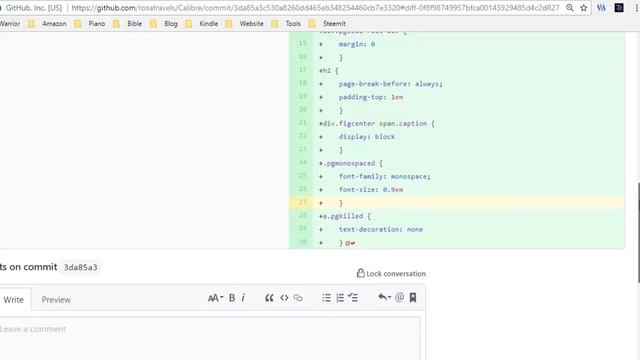Open the Amazon bookmarks folder
The width and height of the screenshot is (640, 360).
click(x=49, y=24)
